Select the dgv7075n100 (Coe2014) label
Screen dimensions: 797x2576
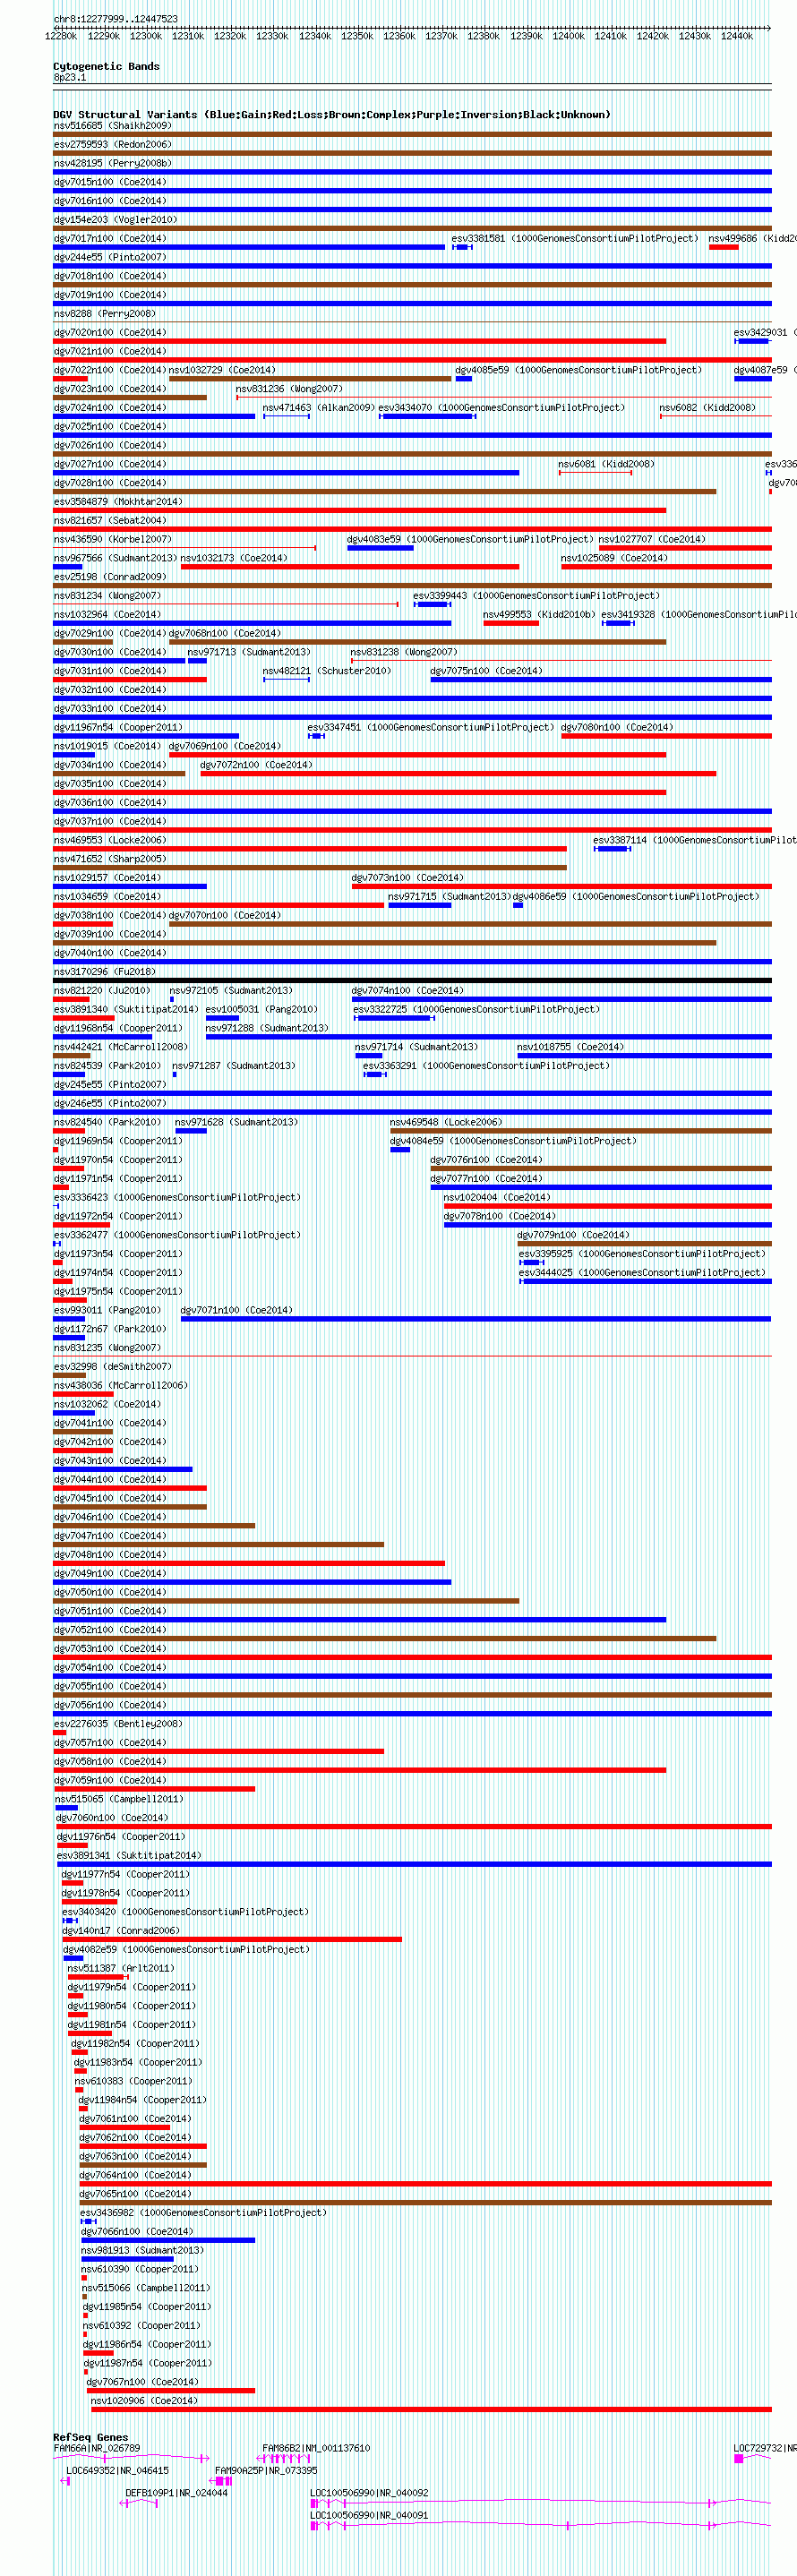(486, 671)
